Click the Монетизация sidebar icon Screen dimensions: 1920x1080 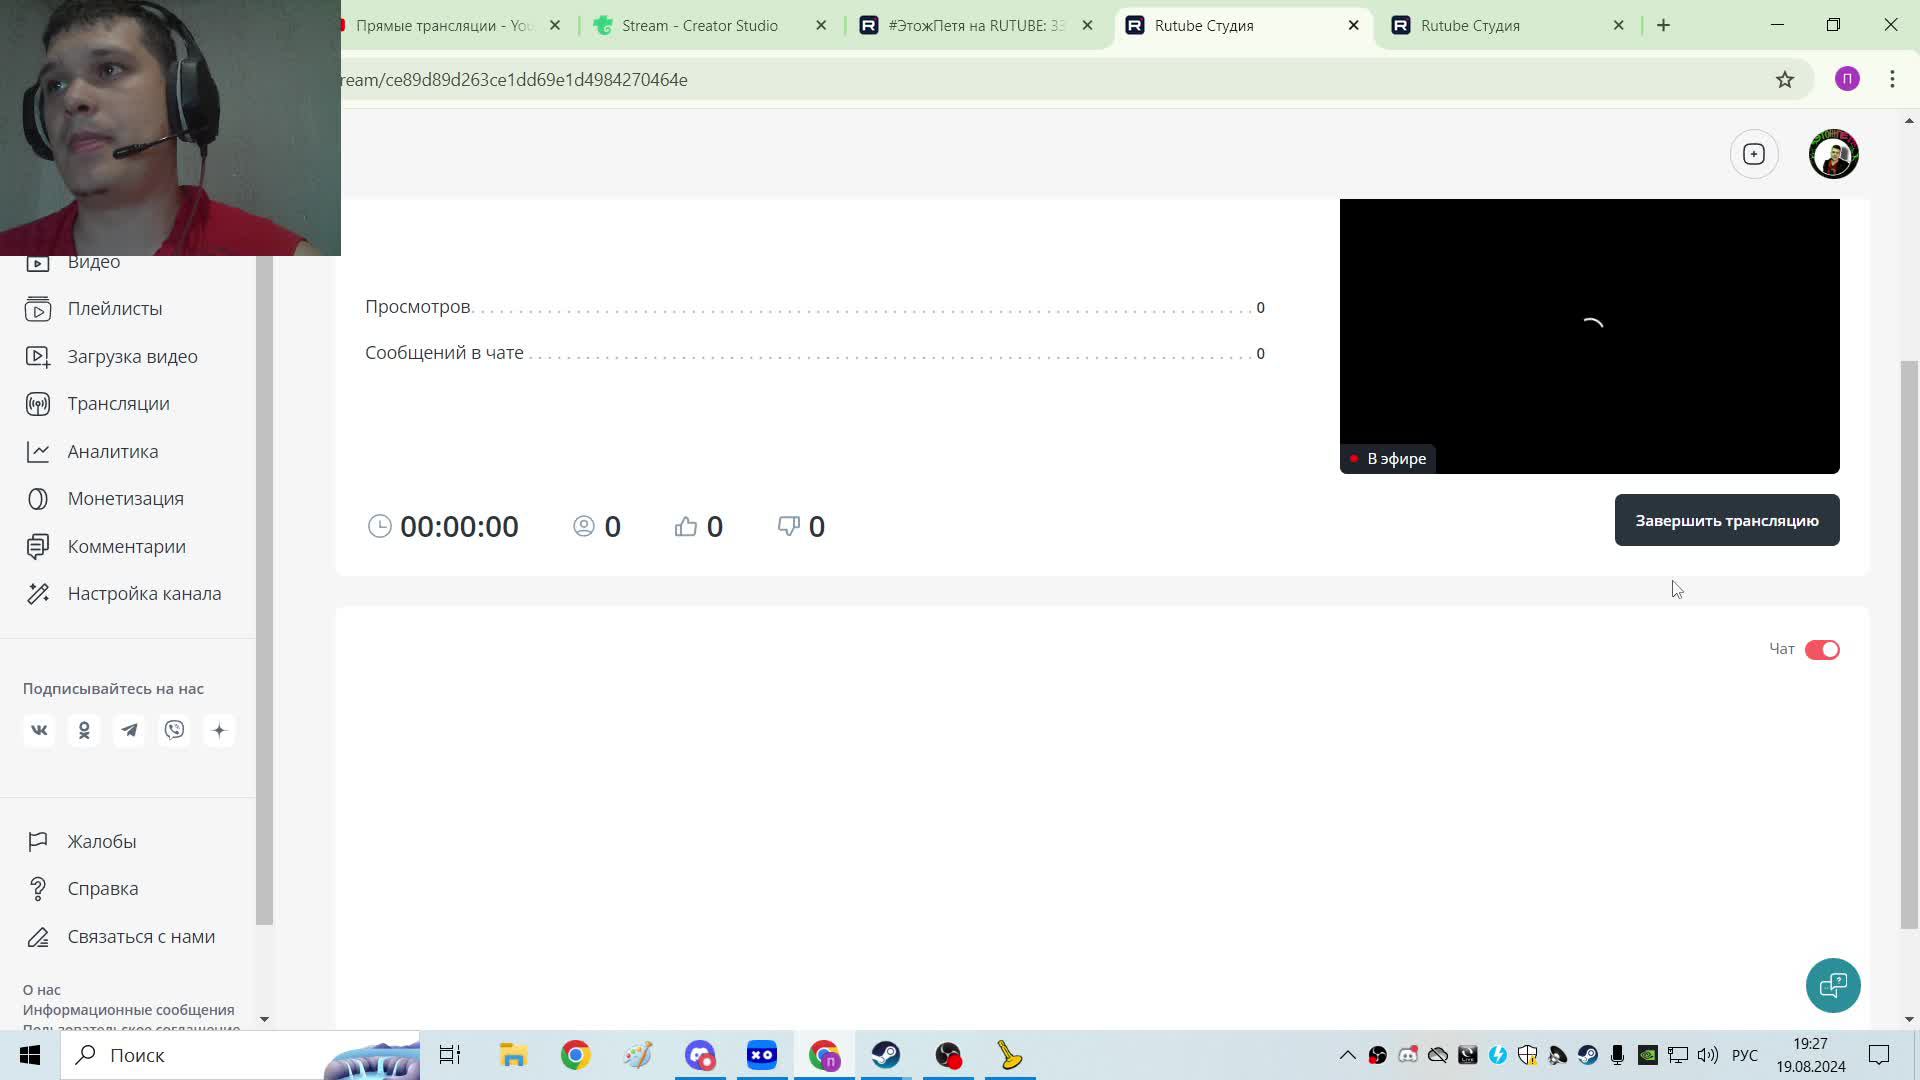38,499
